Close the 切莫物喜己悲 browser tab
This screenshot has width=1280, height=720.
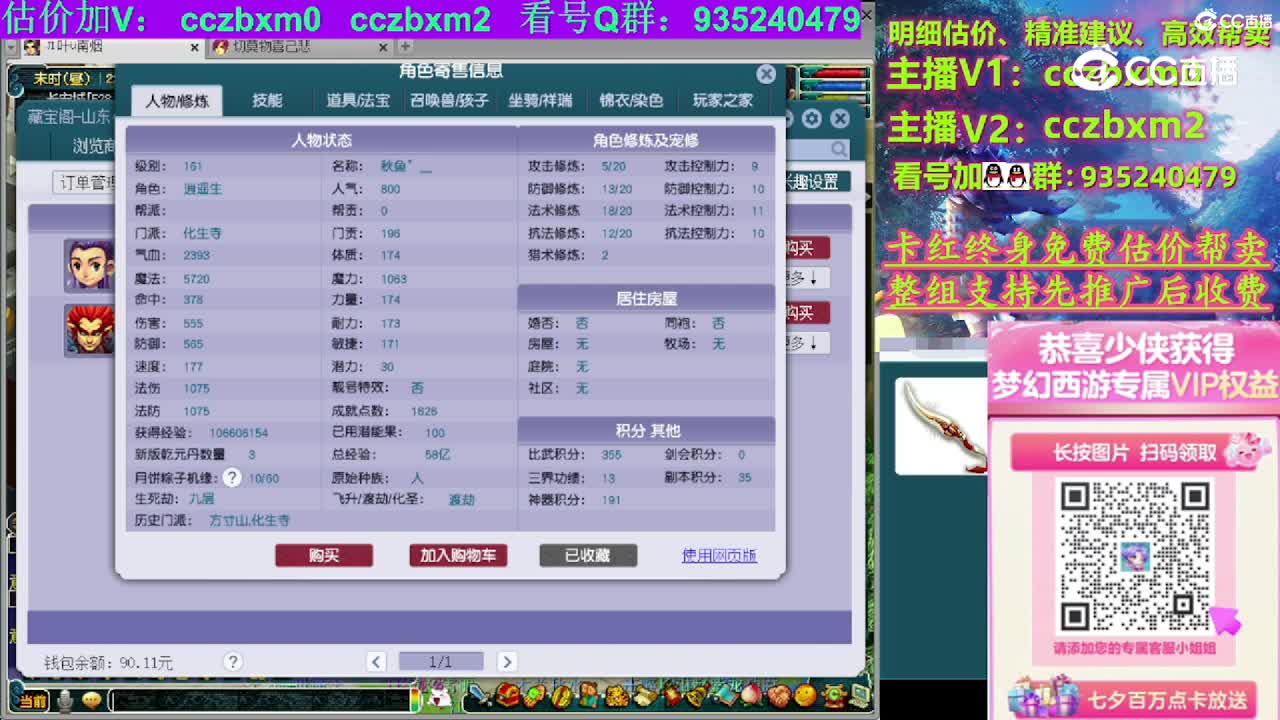pos(383,47)
